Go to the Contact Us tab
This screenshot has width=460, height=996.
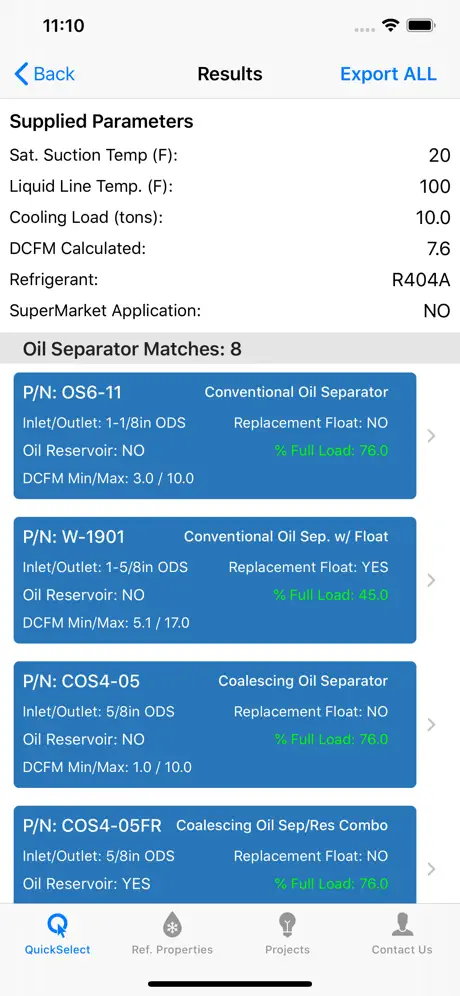click(x=402, y=934)
